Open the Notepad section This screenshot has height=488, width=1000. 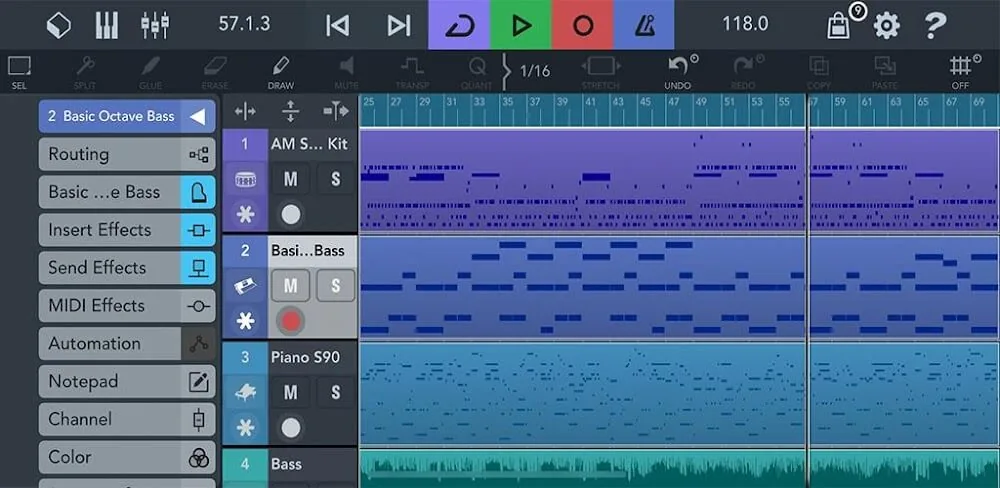127,381
